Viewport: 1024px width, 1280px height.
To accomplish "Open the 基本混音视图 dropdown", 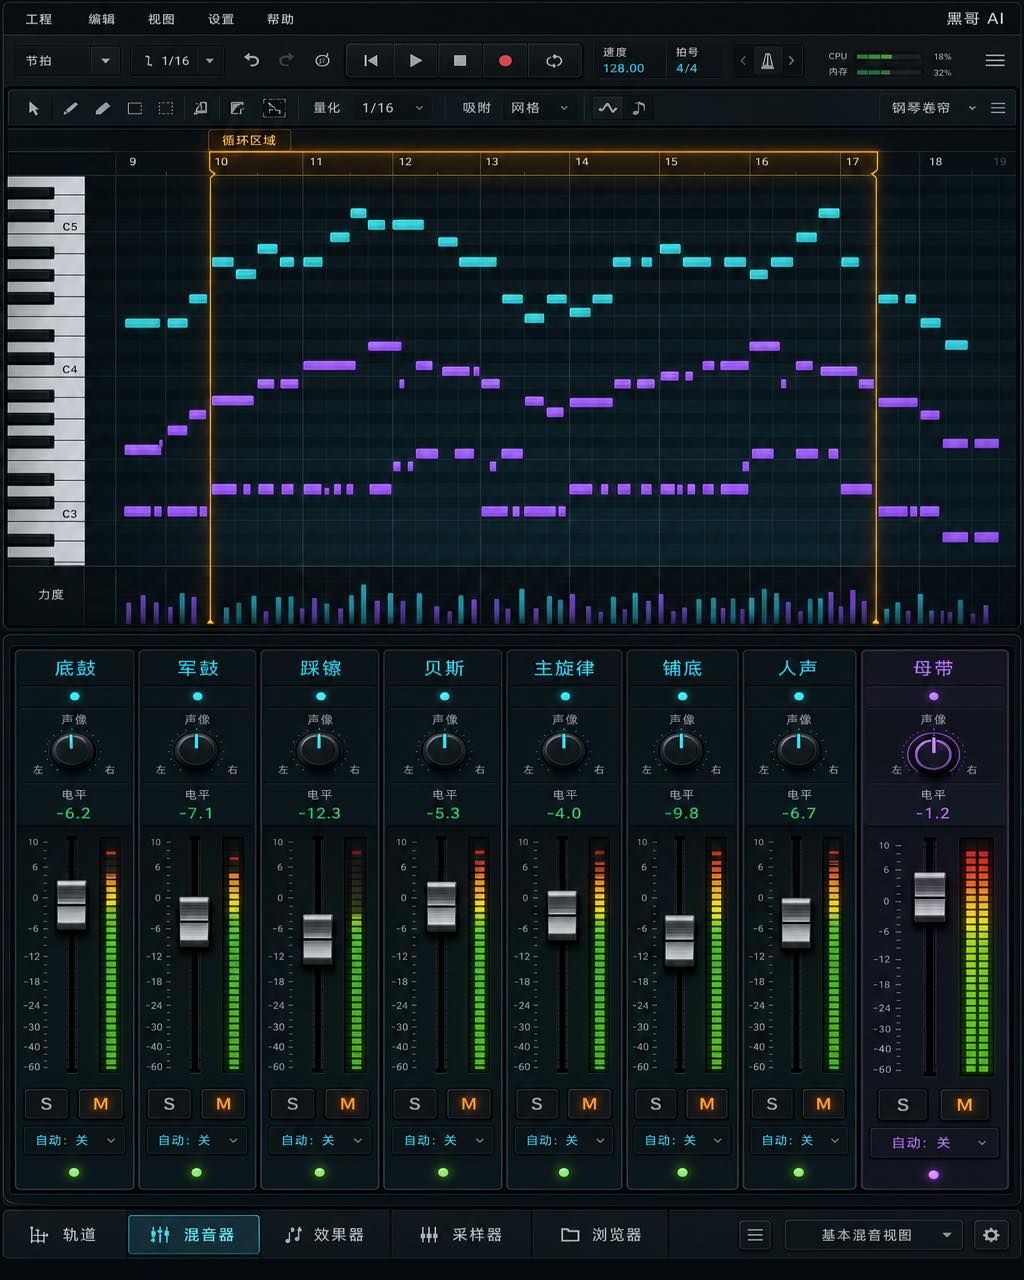I will pyautogui.click(x=873, y=1235).
